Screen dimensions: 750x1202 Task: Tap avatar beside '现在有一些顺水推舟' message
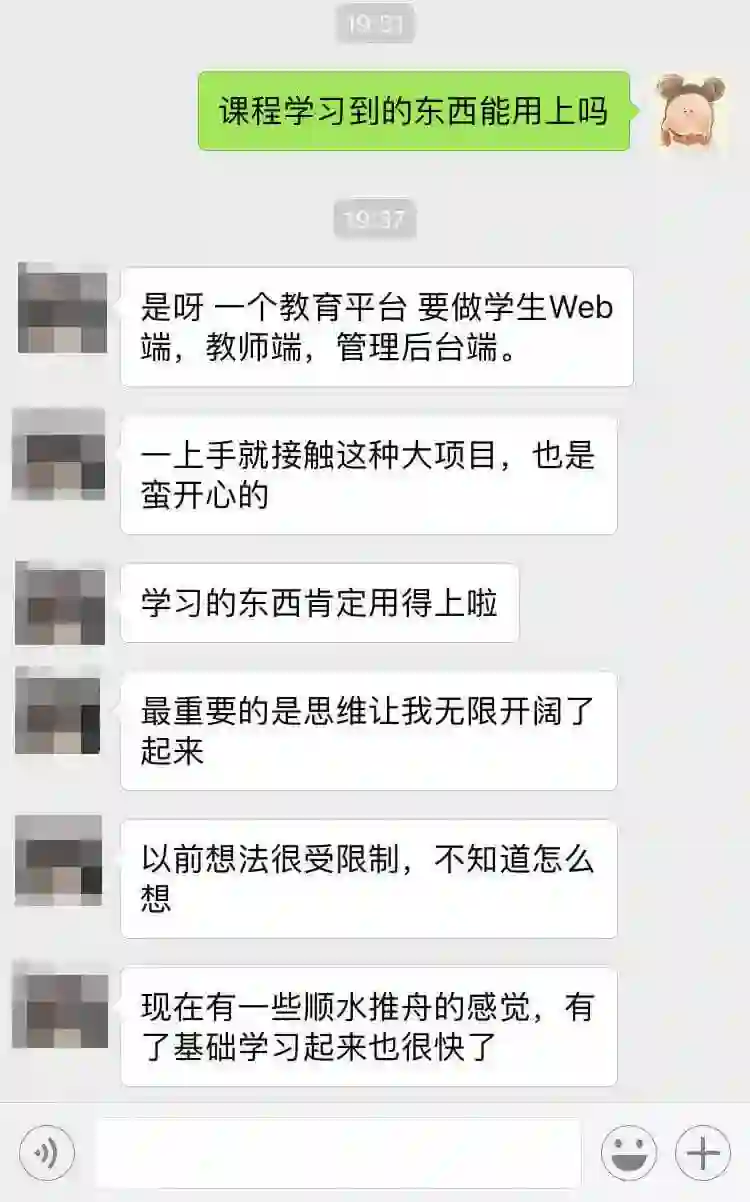[x=60, y=1007]
